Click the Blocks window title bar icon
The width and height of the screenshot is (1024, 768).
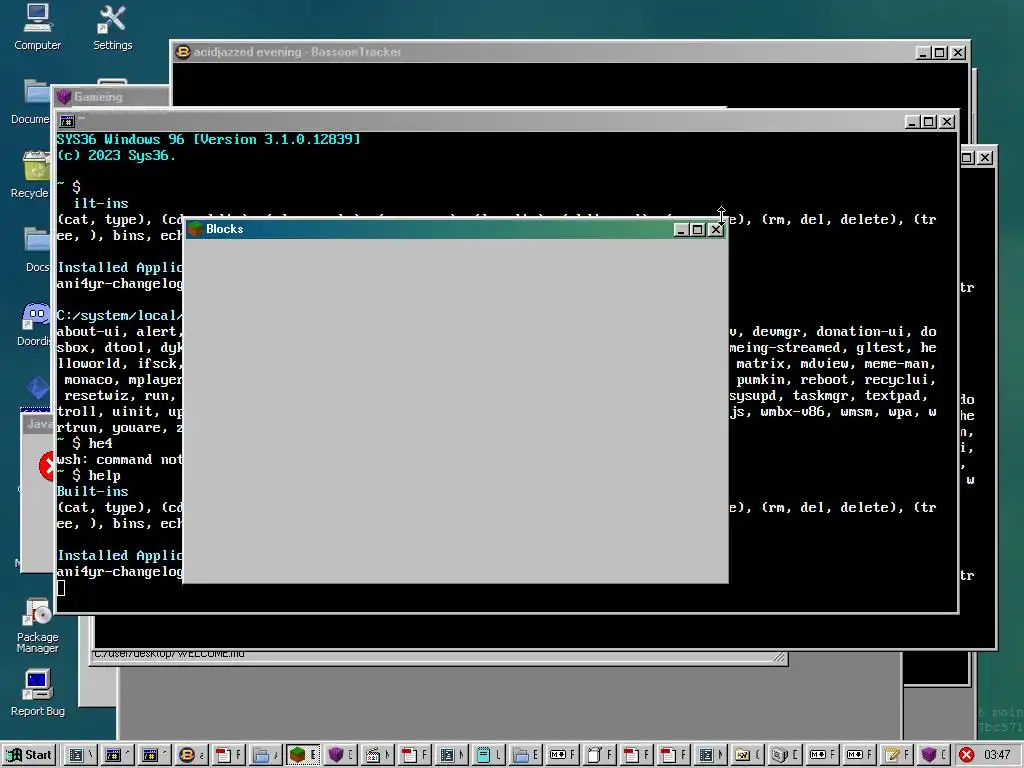tap(195, 229)
